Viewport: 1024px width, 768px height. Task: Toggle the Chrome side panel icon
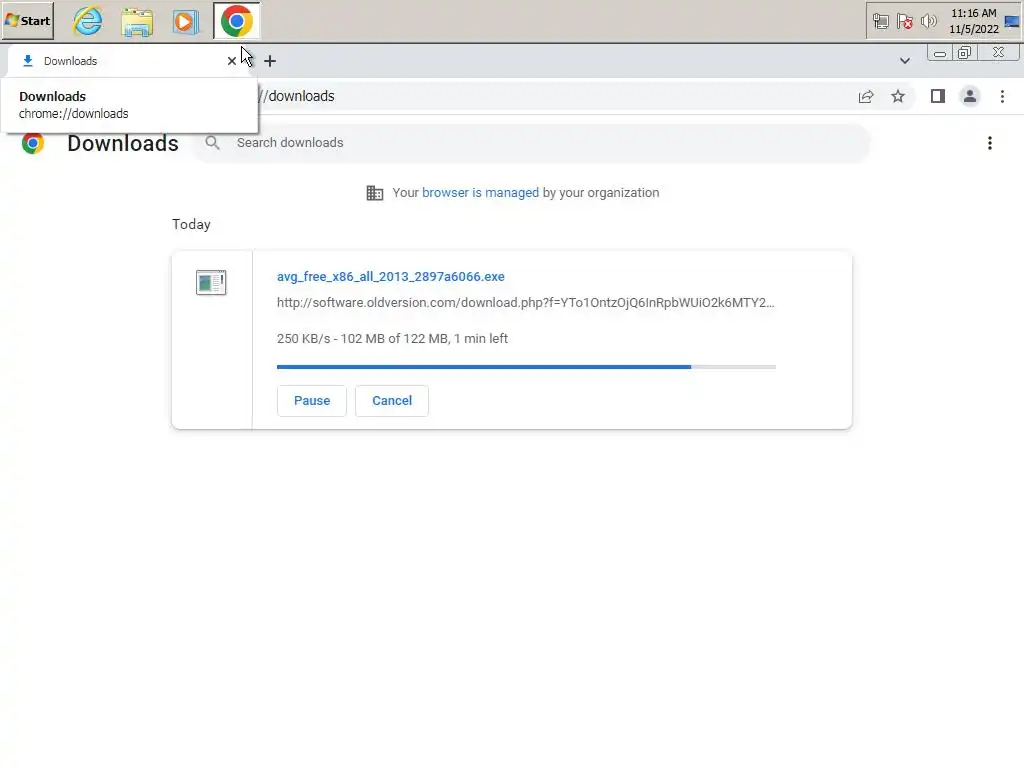[938, 97]
